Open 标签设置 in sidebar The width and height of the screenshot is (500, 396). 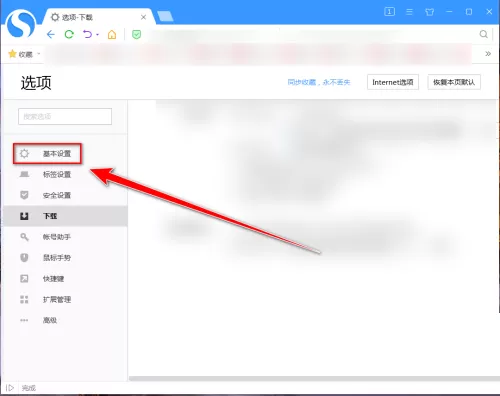coord(65,174)
